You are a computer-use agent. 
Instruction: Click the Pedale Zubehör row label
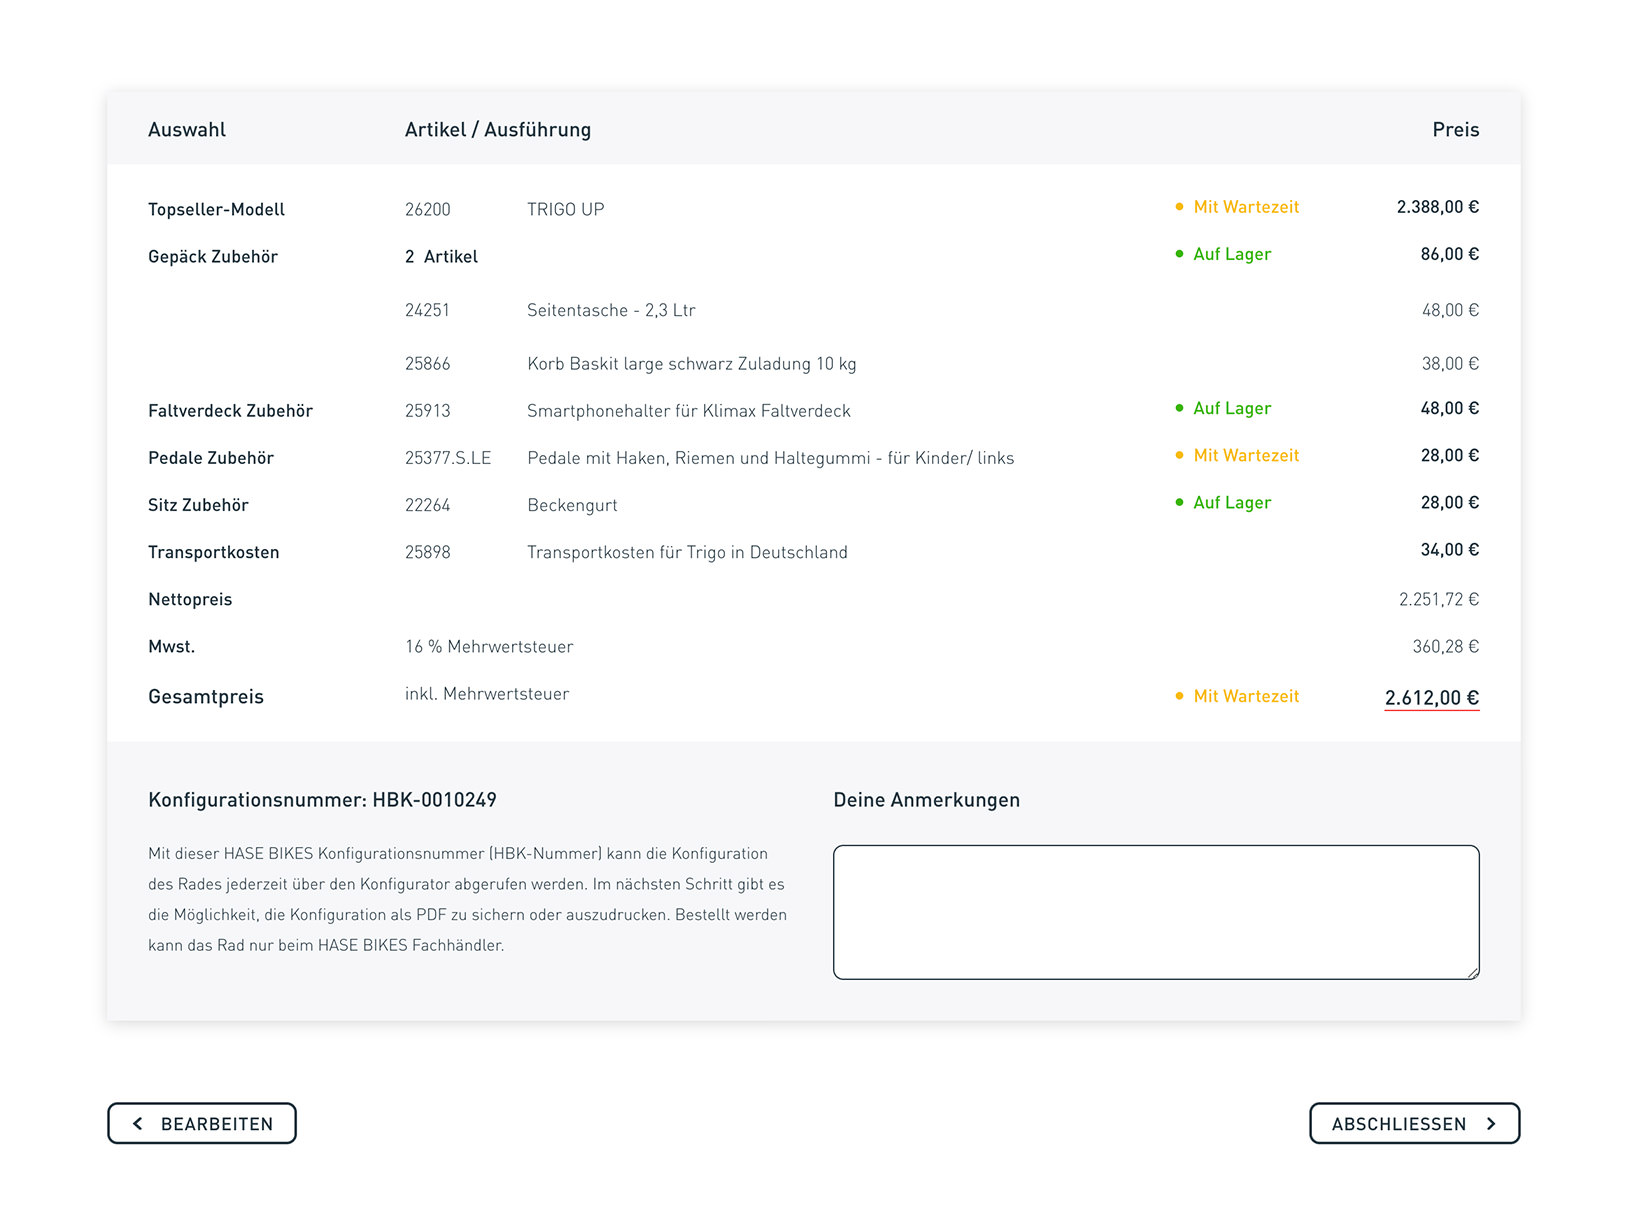tap(211, 458)
